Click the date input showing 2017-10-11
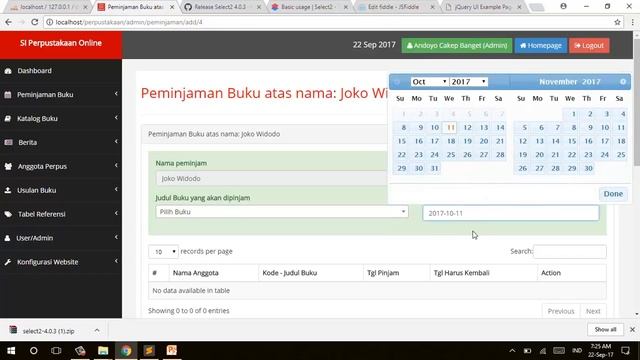The width and height of the screenshot is (640, 360). pos(511,213)
